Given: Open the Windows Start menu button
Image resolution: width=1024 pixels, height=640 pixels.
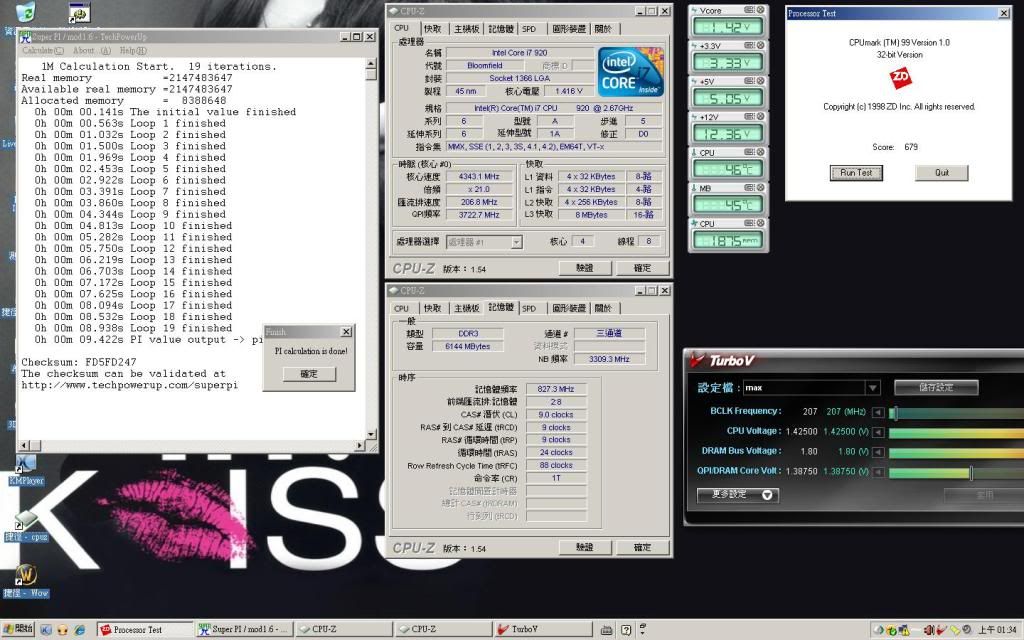Looking at the screenshot, I should coord(18,629).
